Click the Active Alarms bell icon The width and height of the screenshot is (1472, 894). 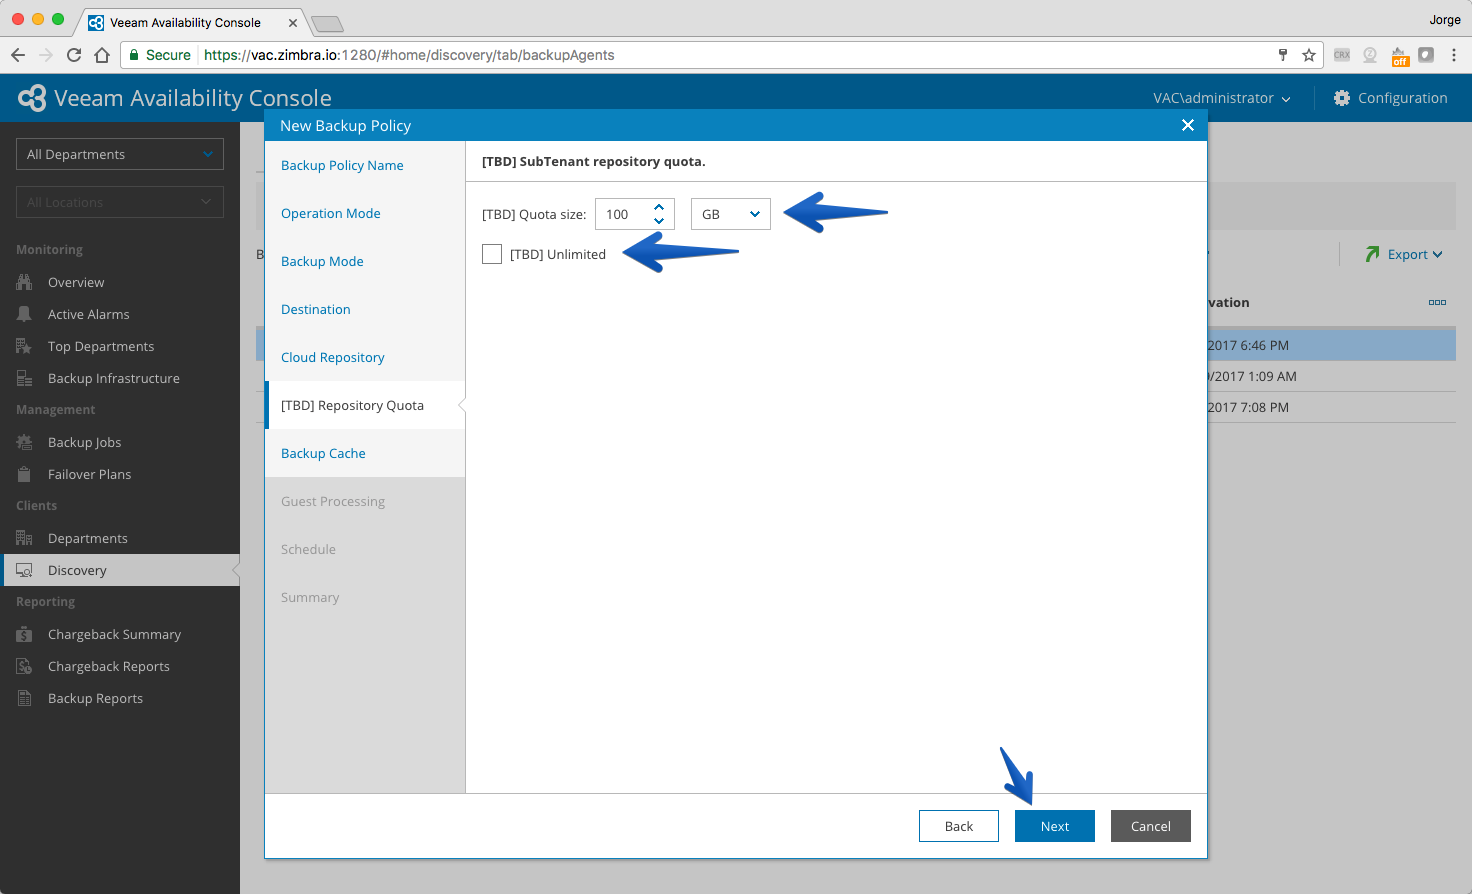click(x=24, y=314)
